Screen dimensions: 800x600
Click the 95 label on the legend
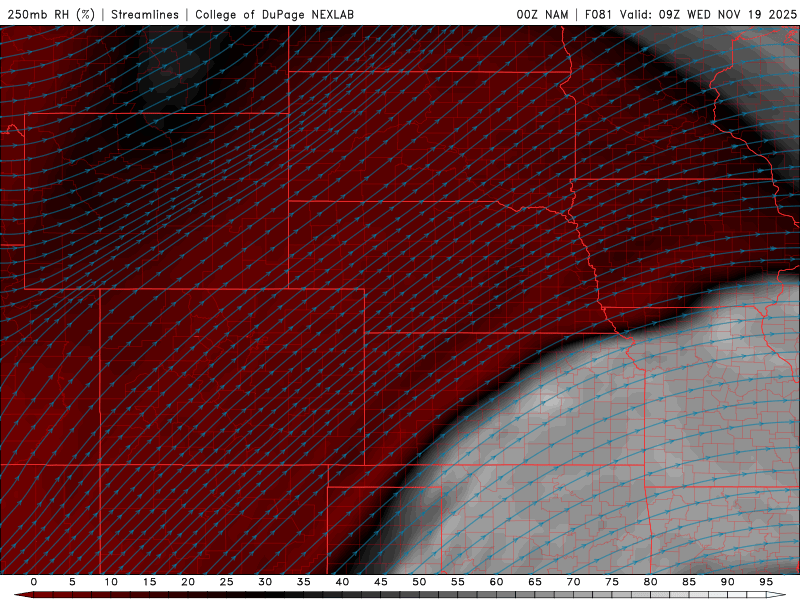[766, 582]
